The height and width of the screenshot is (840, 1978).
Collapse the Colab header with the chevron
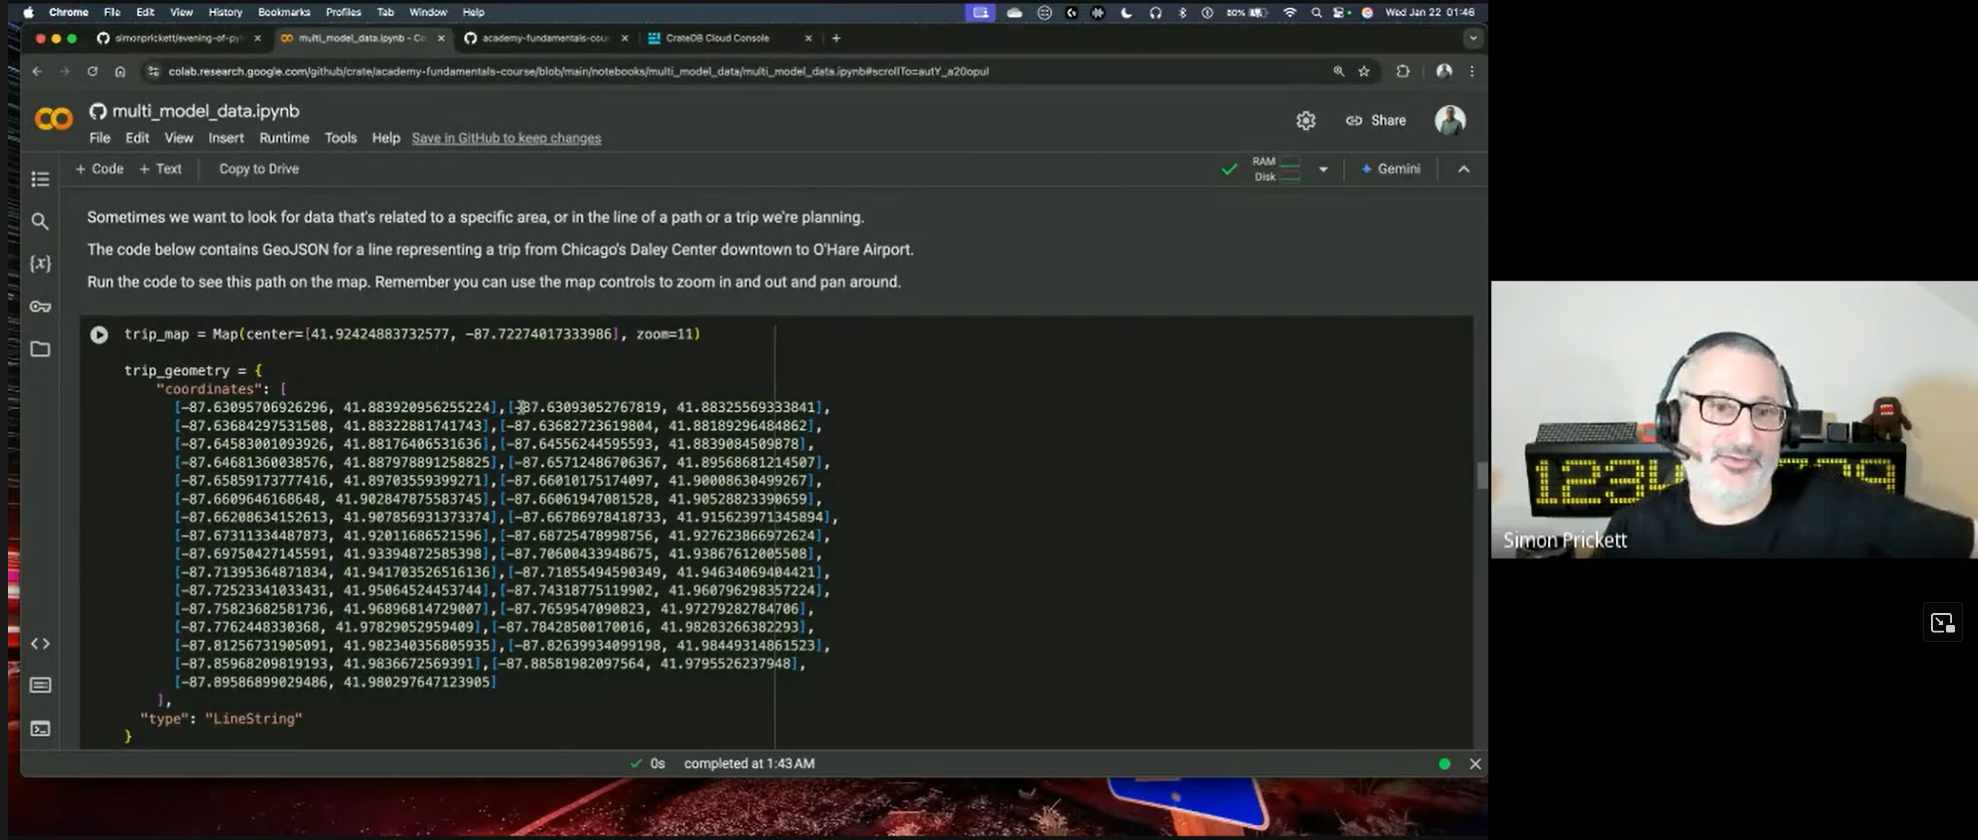click(x=1464, y=169)
